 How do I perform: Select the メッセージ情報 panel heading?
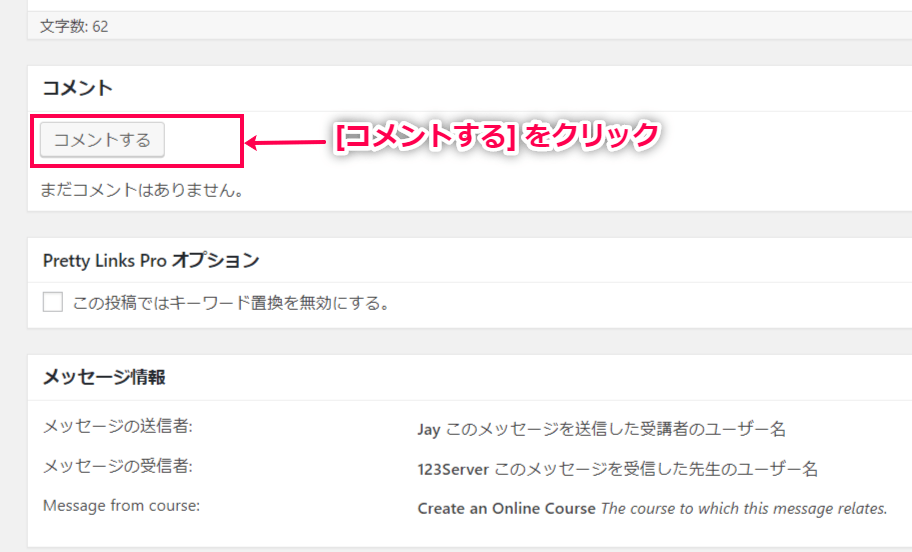(x=104, y=377)
